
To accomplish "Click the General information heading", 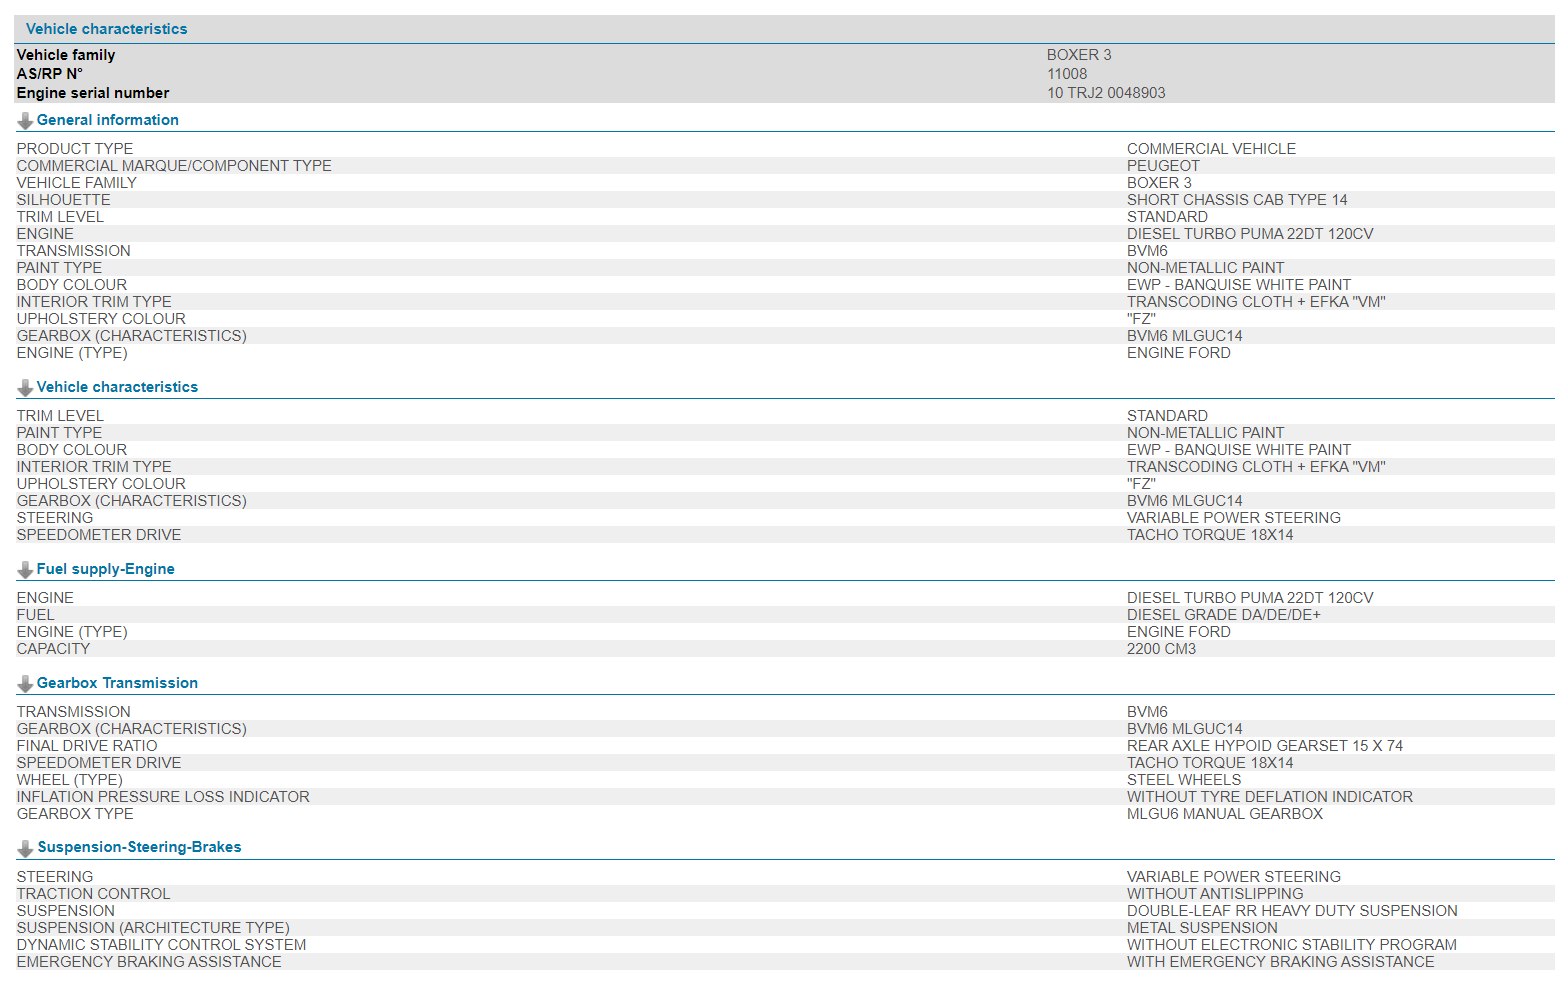I will click(108, 120).
